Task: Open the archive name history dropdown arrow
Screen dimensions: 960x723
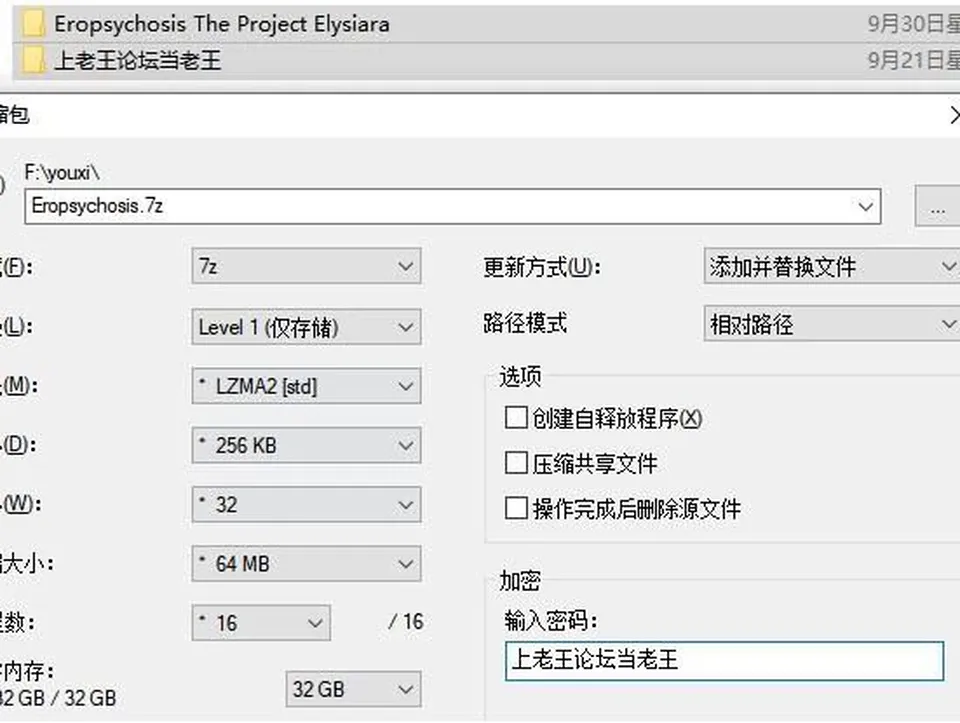Action: pos(865,206)
